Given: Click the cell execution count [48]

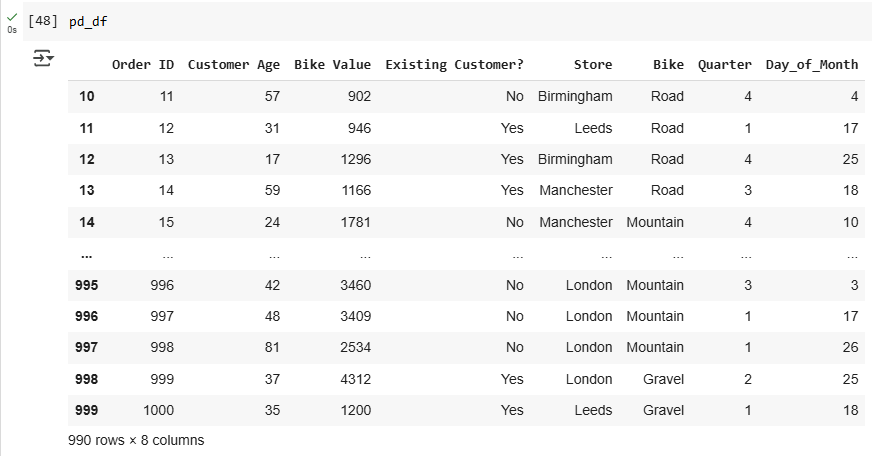Looking at the screenshot, I should [43, 21].
